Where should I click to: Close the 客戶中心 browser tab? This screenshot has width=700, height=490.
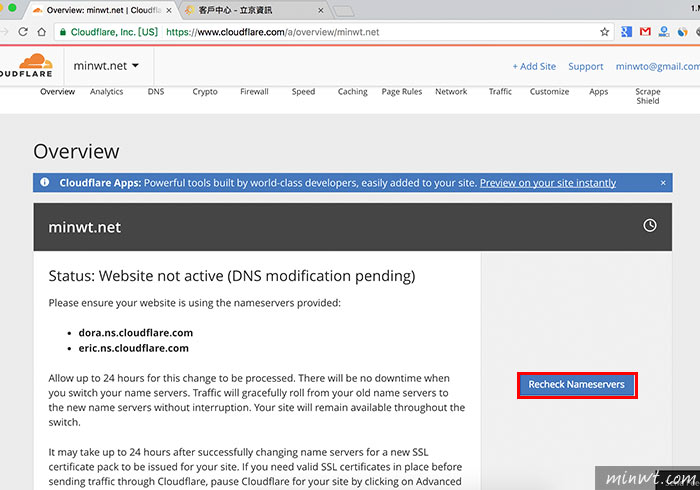321,10
